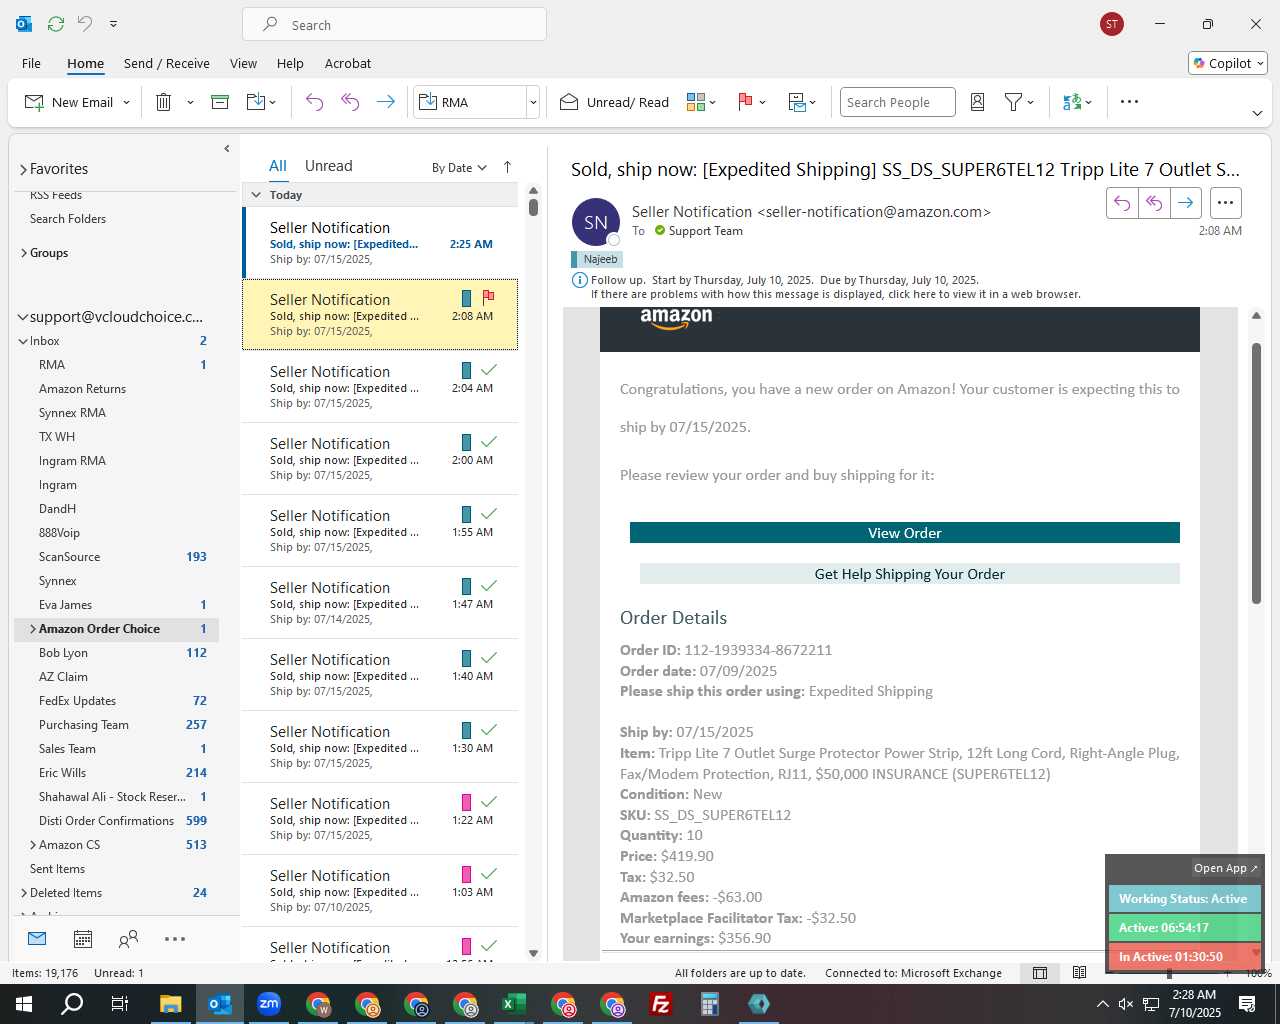Click the top Search box
This screenshot has height=1024, width=1280.
pyautogui.click(x=394, y=24)
